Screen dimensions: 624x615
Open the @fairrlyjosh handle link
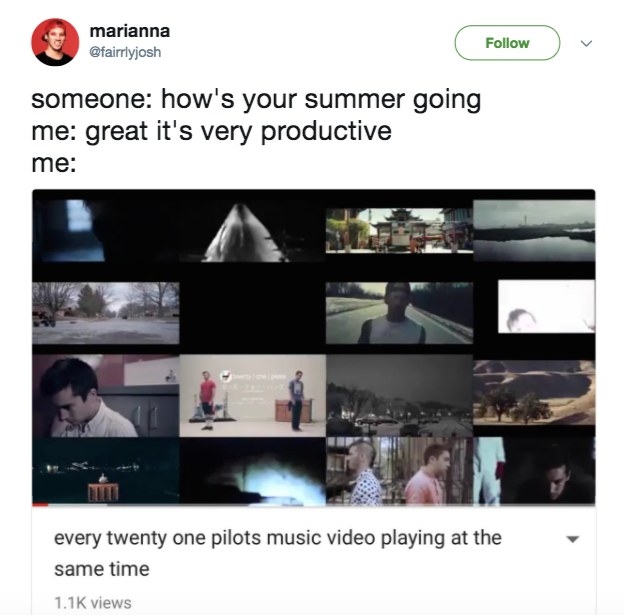tap(125, 52)
